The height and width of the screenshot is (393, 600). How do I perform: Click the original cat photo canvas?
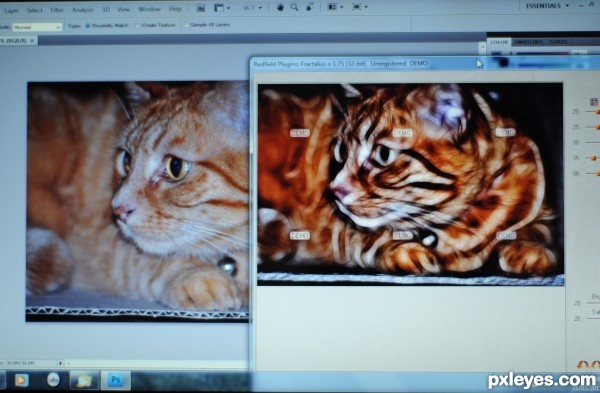coord(137,202)
